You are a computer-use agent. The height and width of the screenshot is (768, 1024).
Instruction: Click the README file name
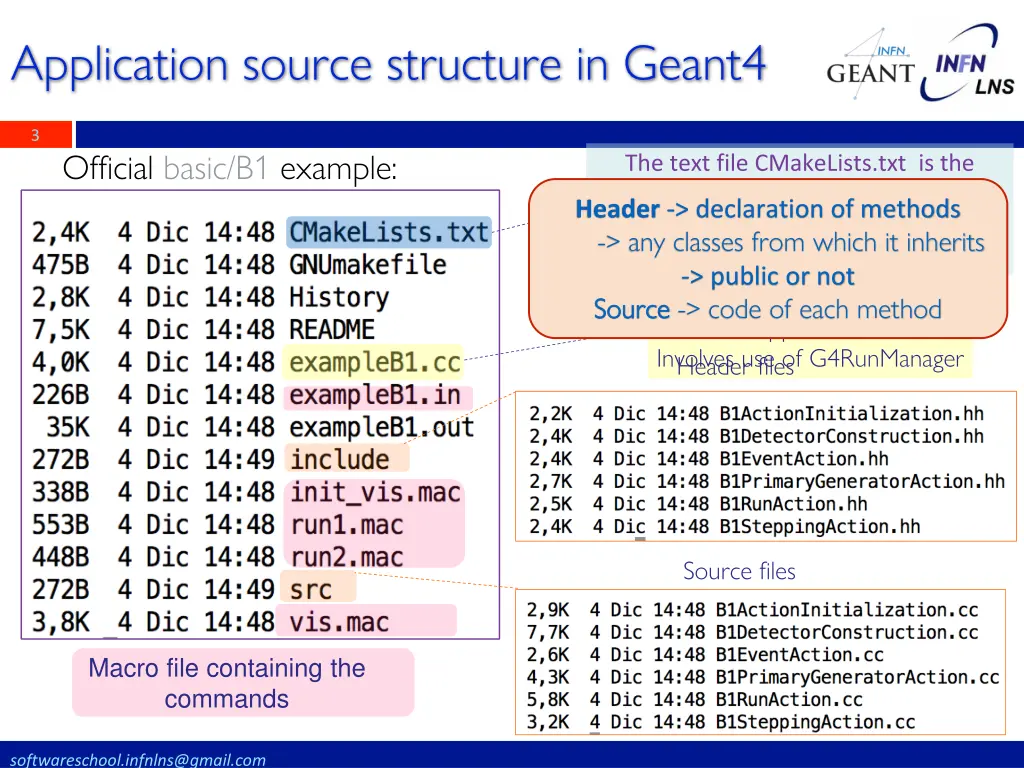coord(332,330)
